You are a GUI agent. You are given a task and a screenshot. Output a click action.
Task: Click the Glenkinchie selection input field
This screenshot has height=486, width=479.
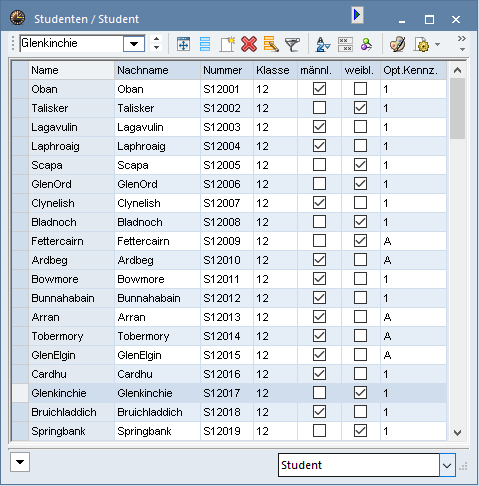pyautogui.click(x=71, y=43)
